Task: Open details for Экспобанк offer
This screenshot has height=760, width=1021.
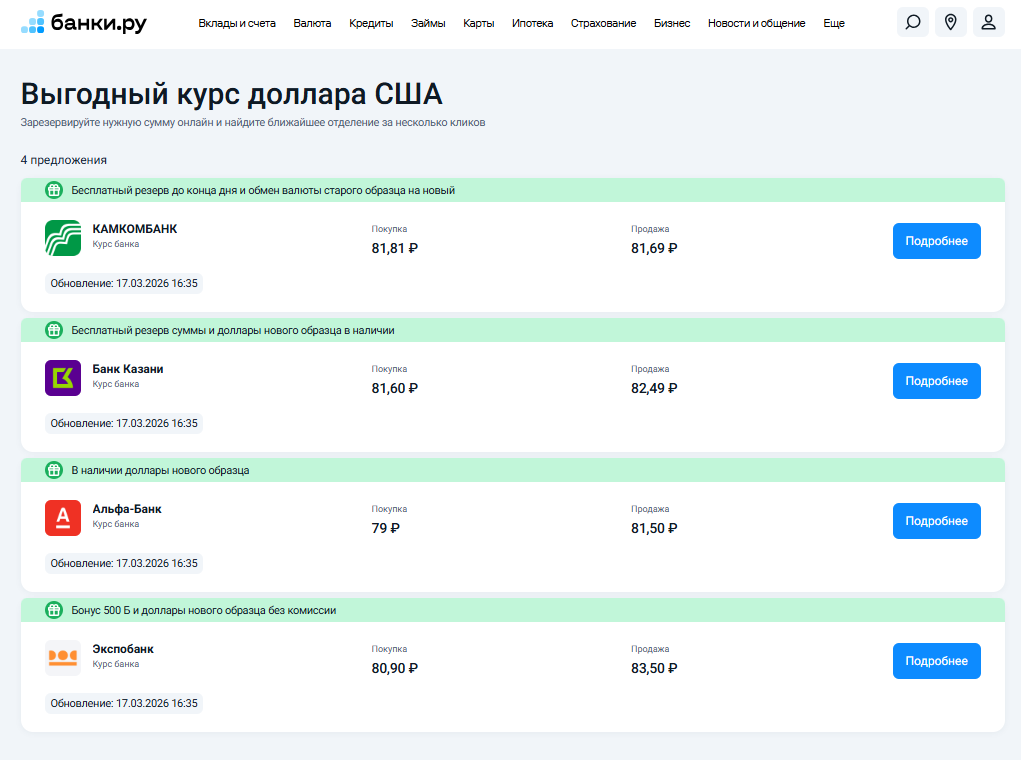Action: (936, 660)
